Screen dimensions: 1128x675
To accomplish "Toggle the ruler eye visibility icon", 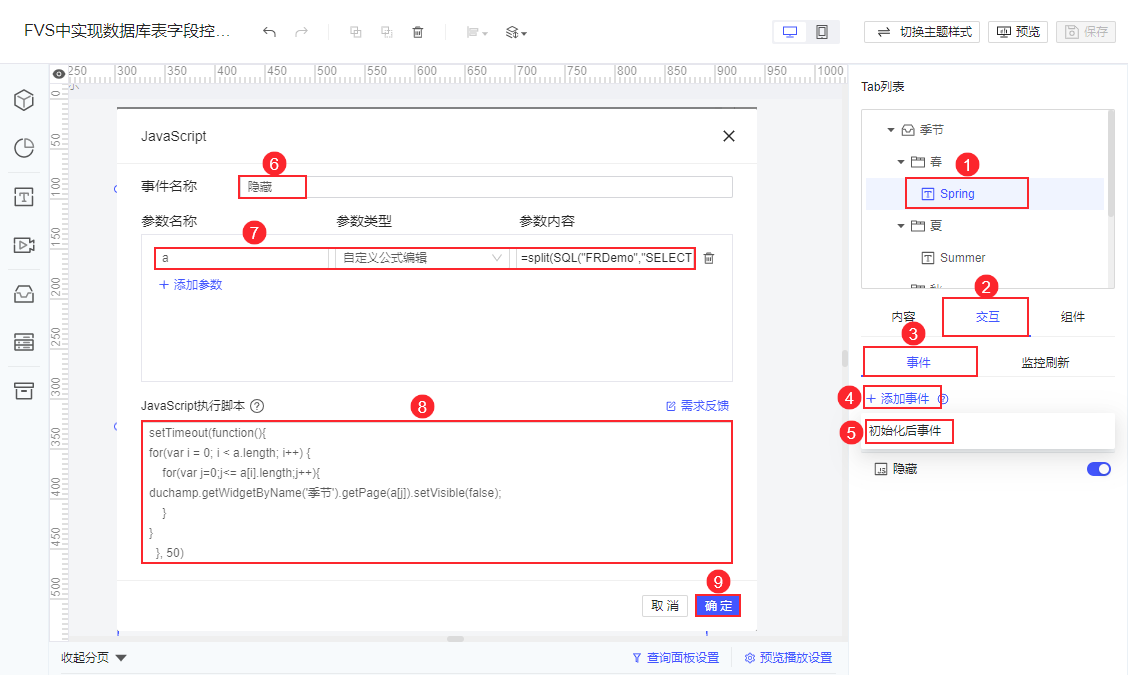I will (59, 73).
